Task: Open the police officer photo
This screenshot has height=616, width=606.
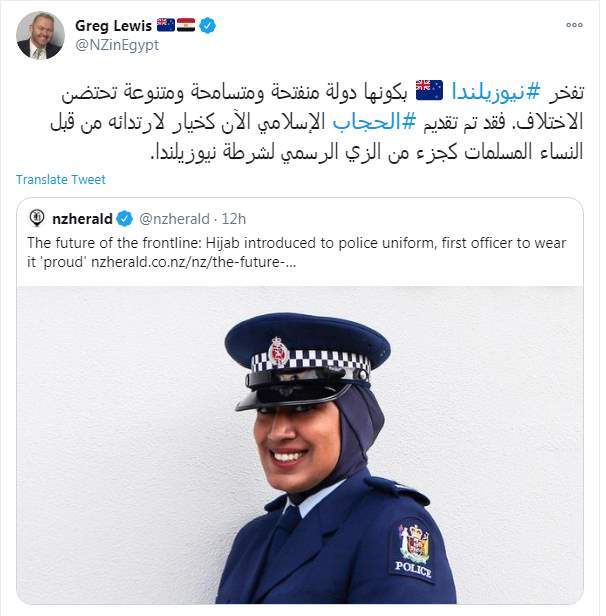Action: [300, 445]
